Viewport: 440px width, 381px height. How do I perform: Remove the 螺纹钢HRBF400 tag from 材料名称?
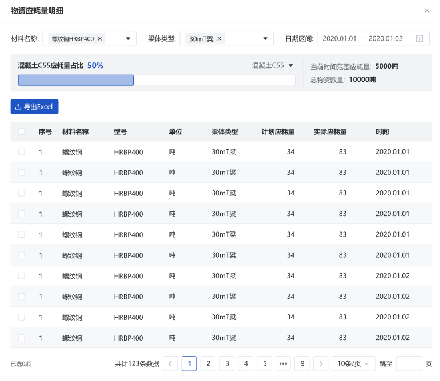[100, 39]
